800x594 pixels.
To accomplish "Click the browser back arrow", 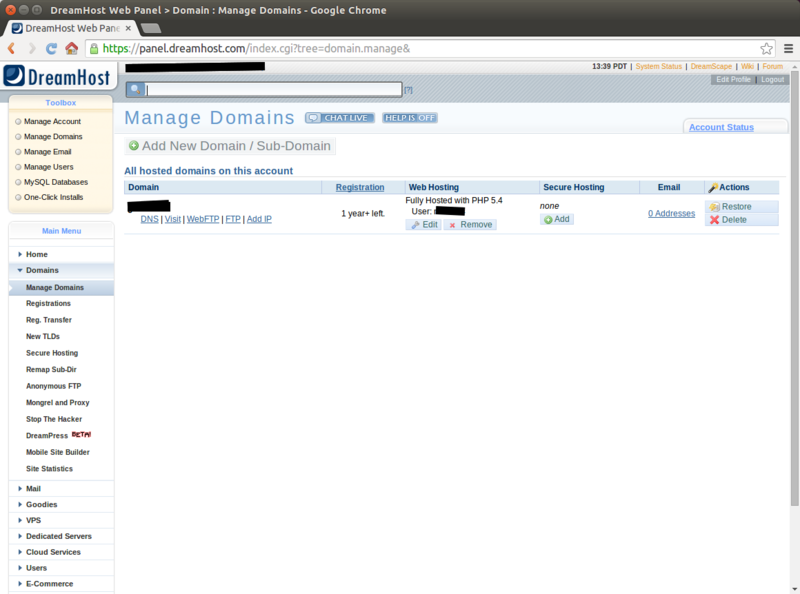I will [x=11, y=48].
